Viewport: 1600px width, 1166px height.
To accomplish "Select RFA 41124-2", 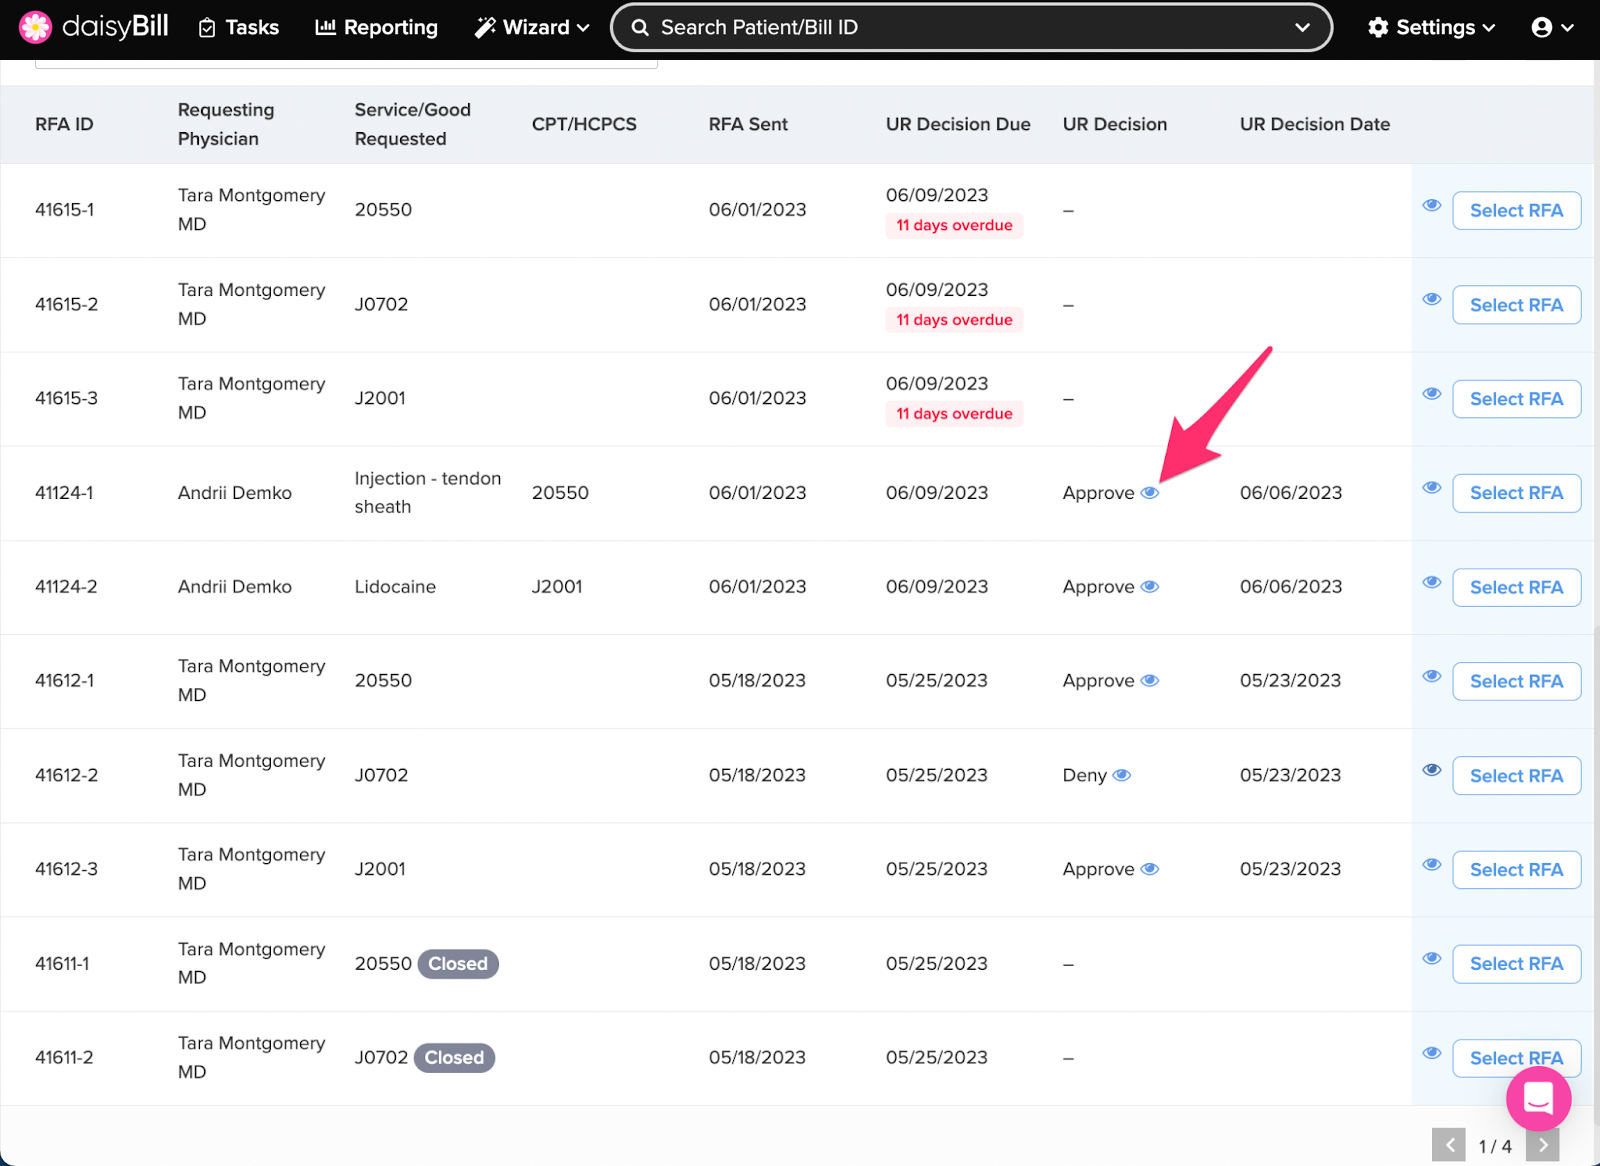I will coord(1516,588).
